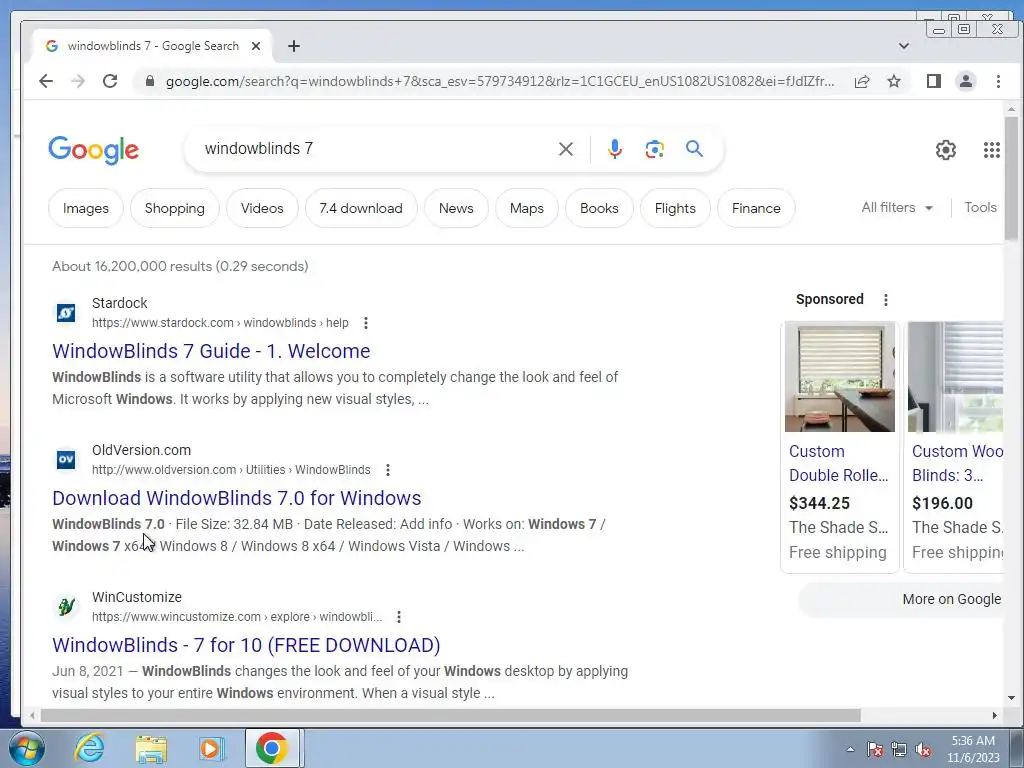Open the search Tools option

980,208
